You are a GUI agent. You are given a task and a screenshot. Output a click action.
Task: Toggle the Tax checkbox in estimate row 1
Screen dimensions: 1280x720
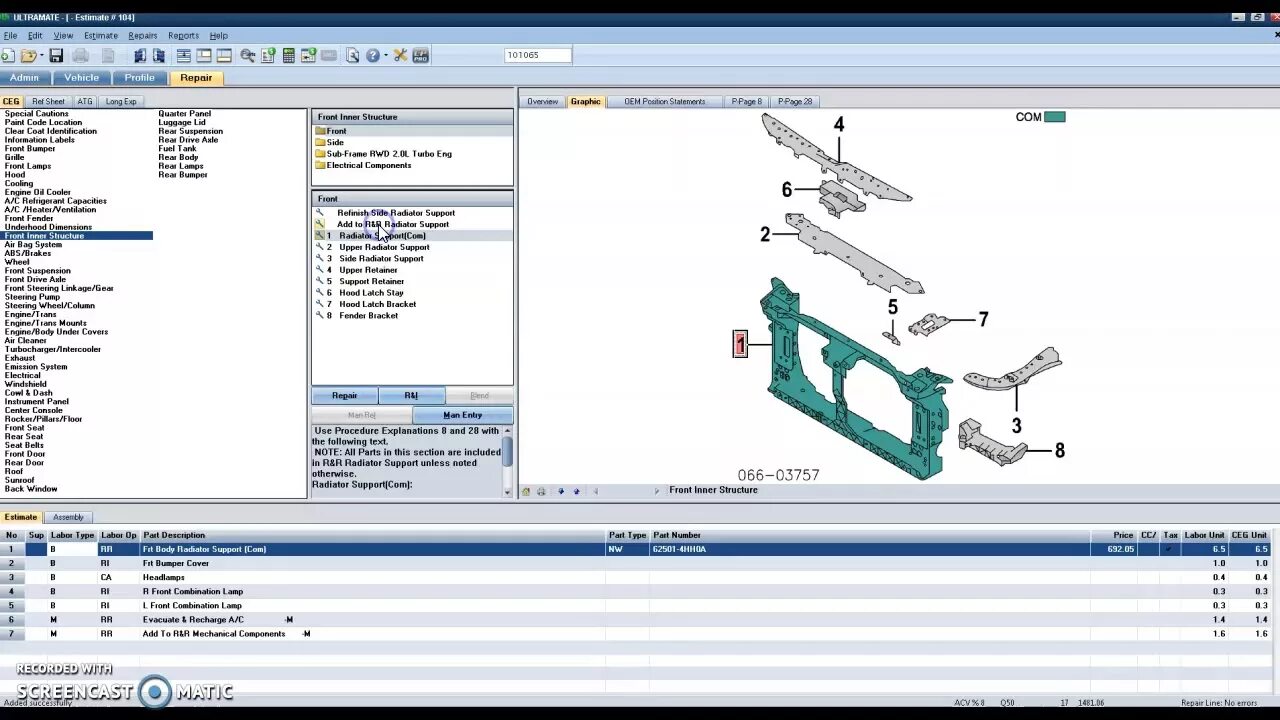tap(1170, 549)
